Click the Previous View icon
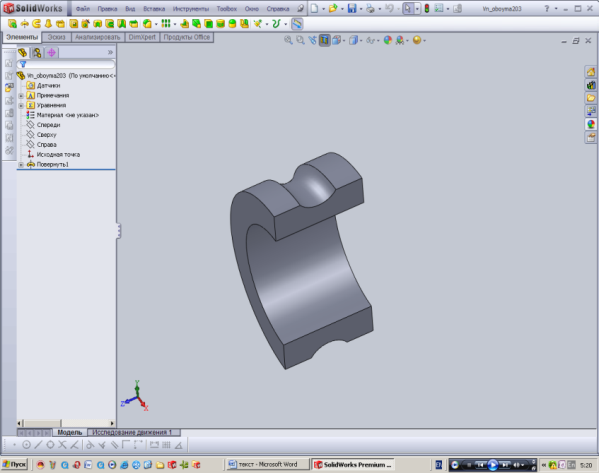This screenshot has height=473, width=599. point(312,40)
